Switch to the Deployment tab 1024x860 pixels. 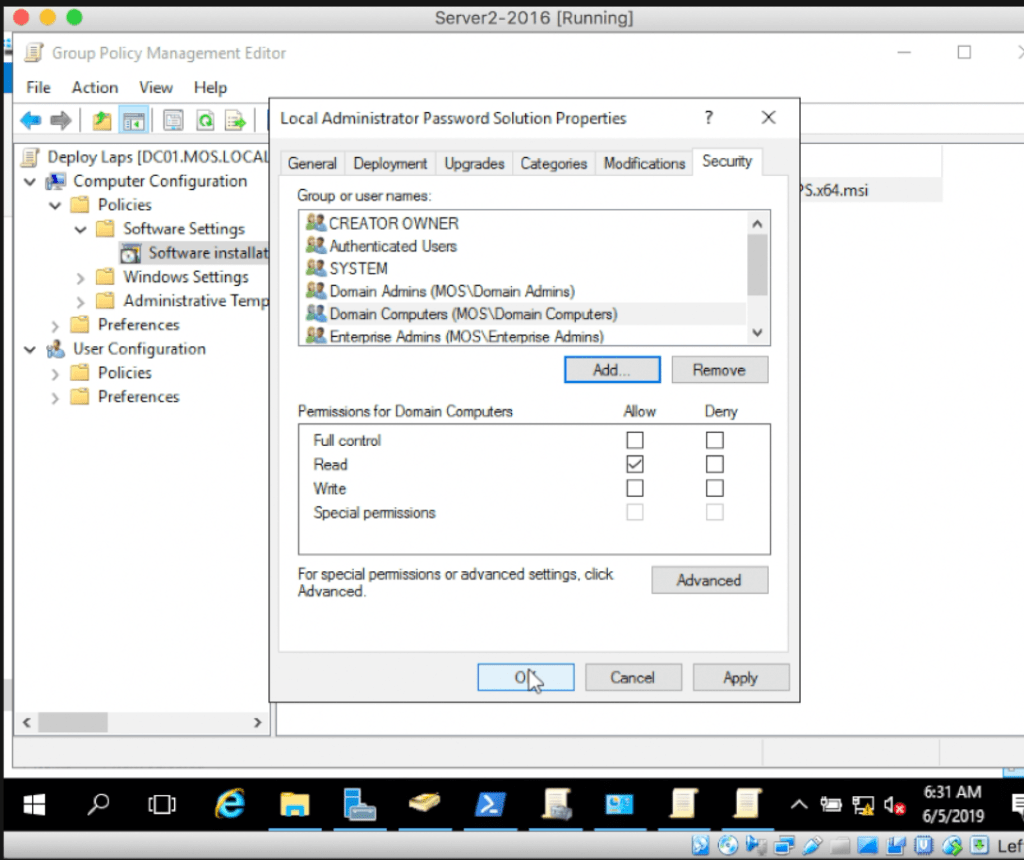[x=390, y=163]
